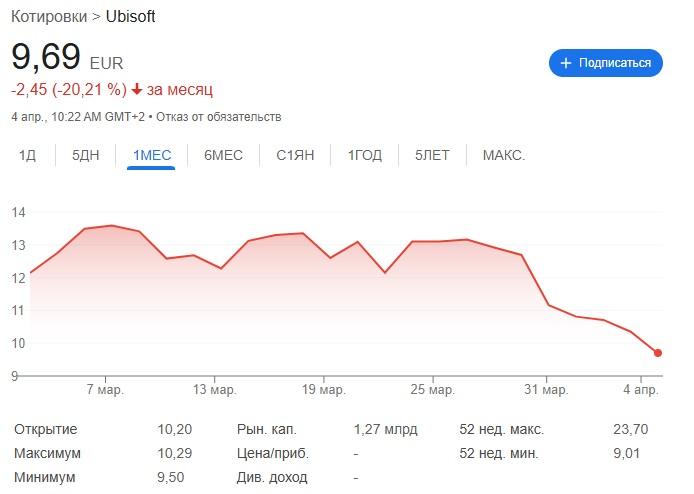Click the 19 мар. date label
The image size is (694, 494).
324,390
